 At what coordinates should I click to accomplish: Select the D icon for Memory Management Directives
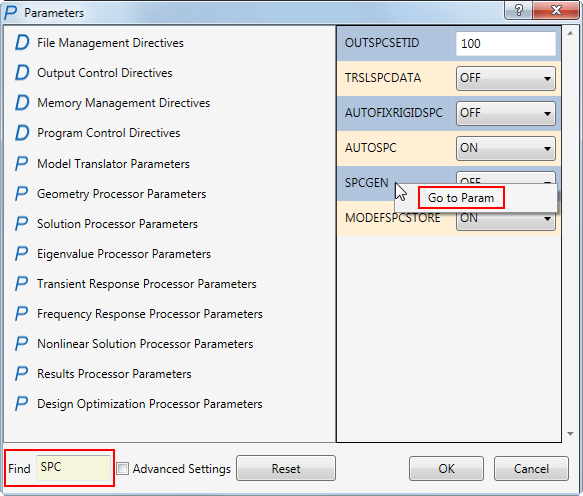(x=22, y=103)
